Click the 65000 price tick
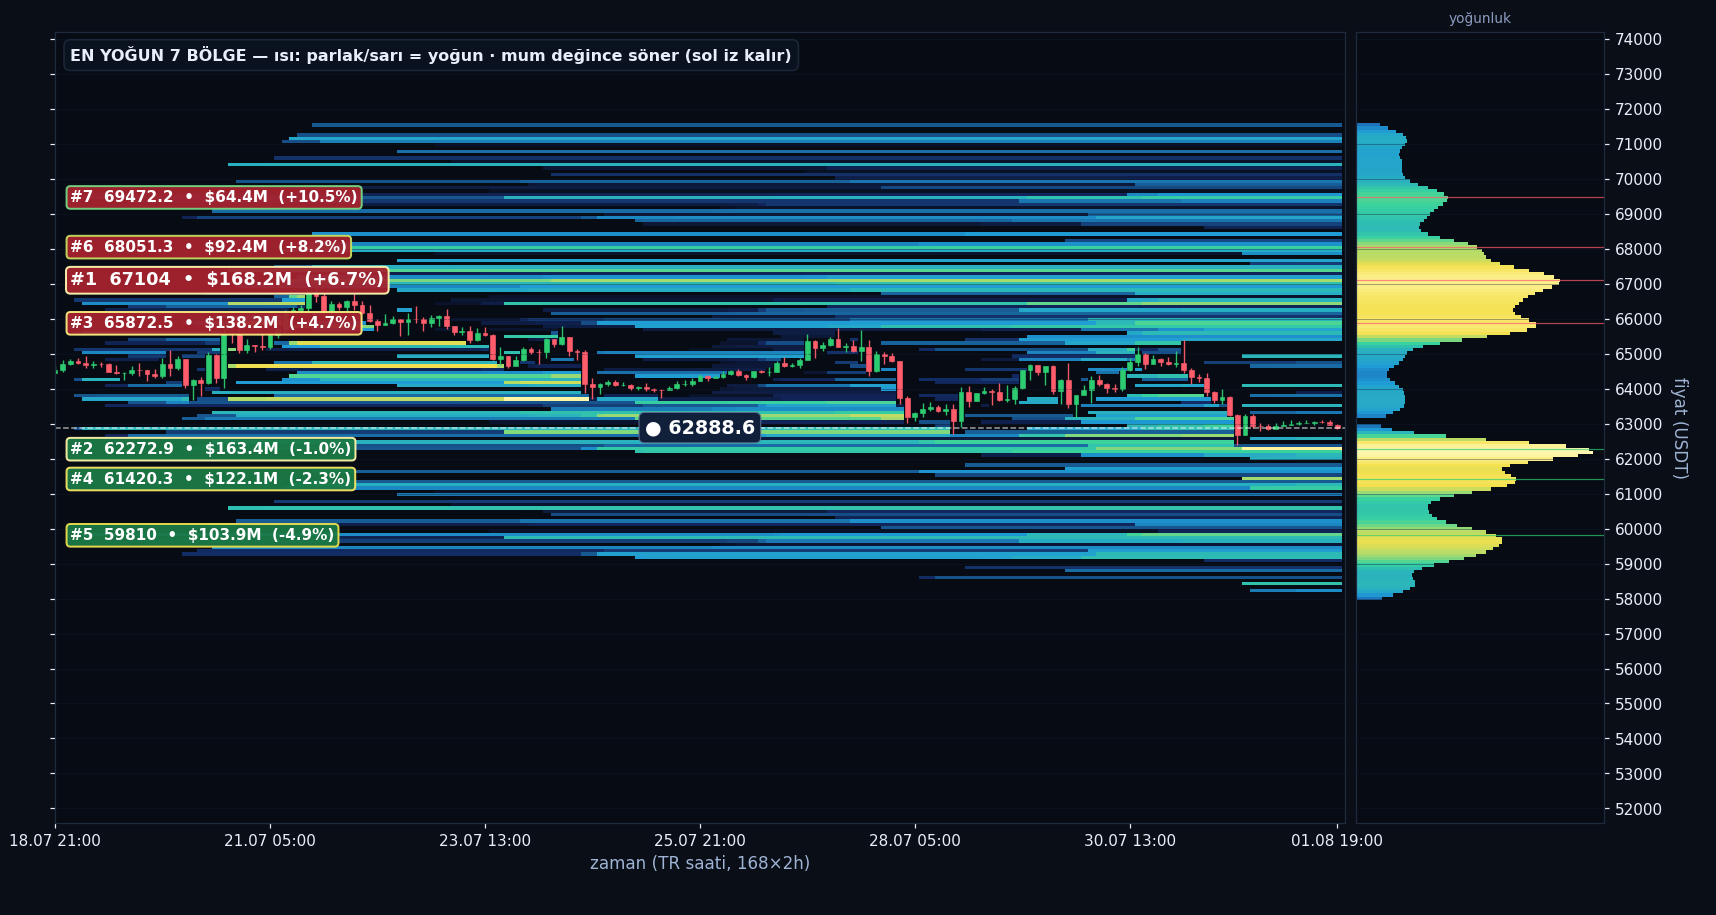Image resolution: width=1716 pixels, height=915 pixels. pos(1638,355)
